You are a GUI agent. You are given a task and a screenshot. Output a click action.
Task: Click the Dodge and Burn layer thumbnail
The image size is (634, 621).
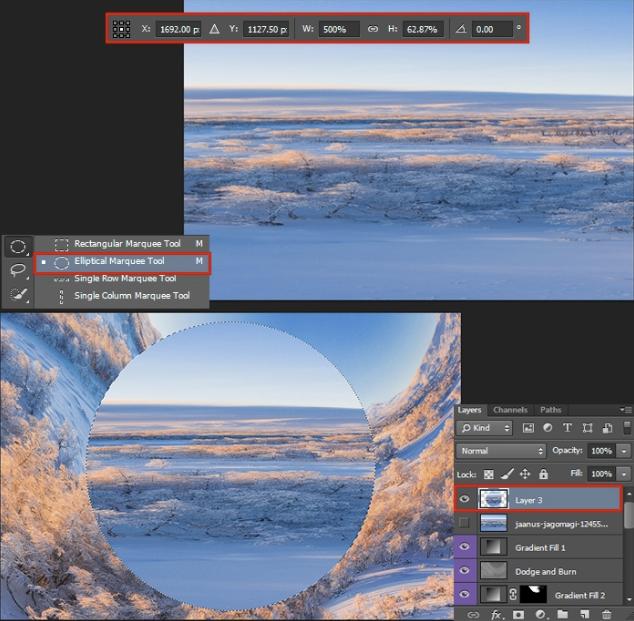click(493, 571)
